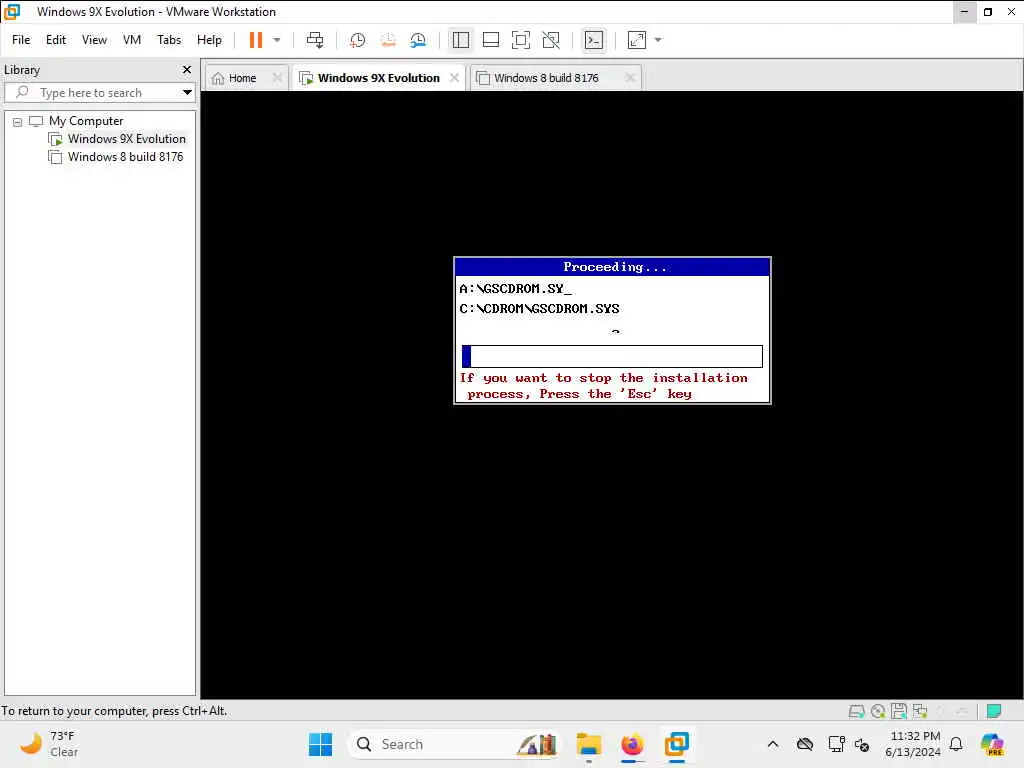Open the library search filter dropdown
1024x768 pixels.
point(187,93)
